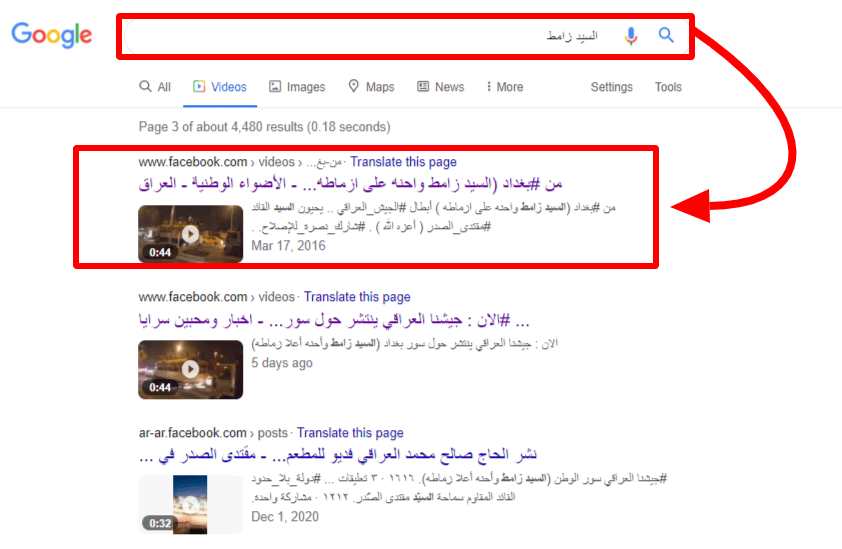Expand the More options menu

coord(504,87)
